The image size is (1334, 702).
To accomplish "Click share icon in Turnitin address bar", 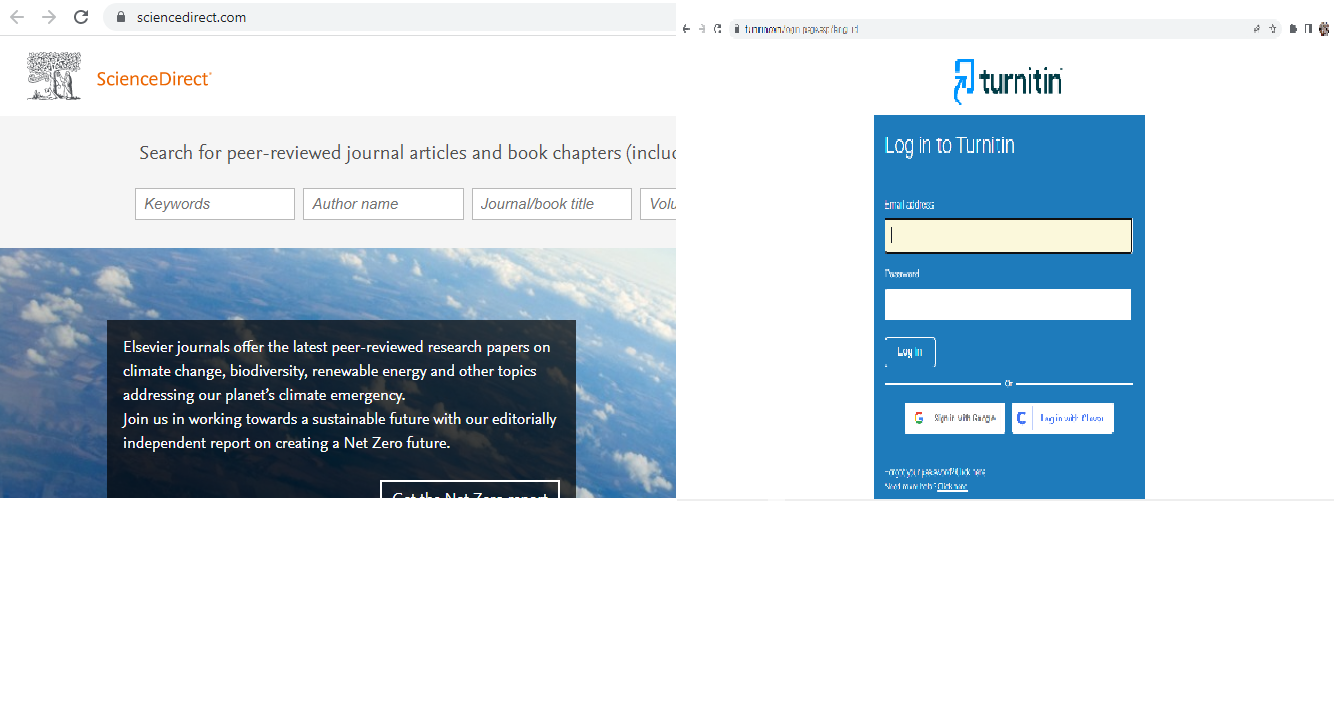I will pos(1257,29).
